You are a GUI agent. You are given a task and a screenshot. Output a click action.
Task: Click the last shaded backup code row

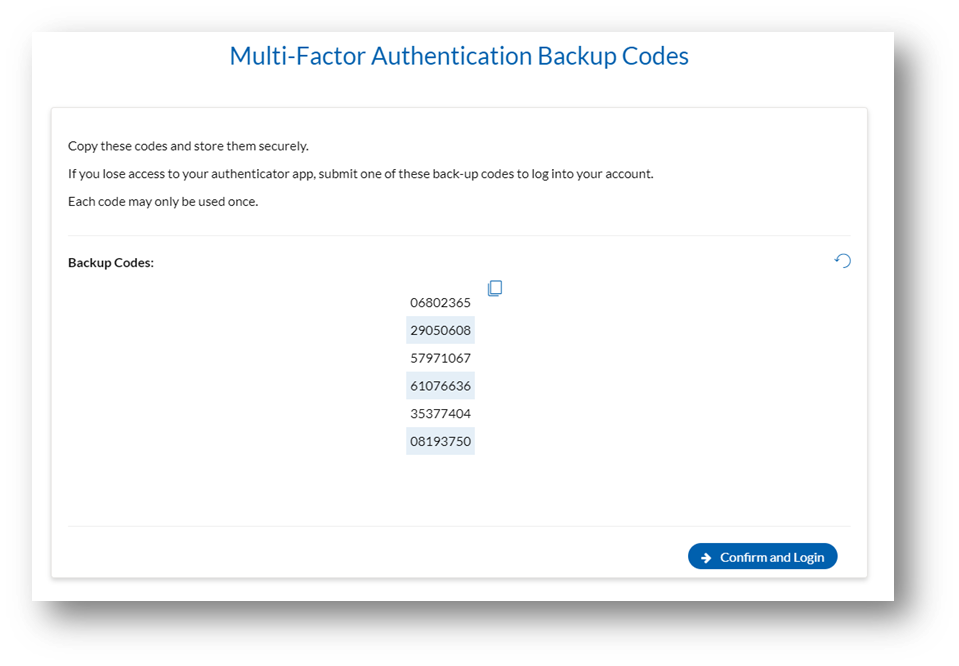coord(441,441)
